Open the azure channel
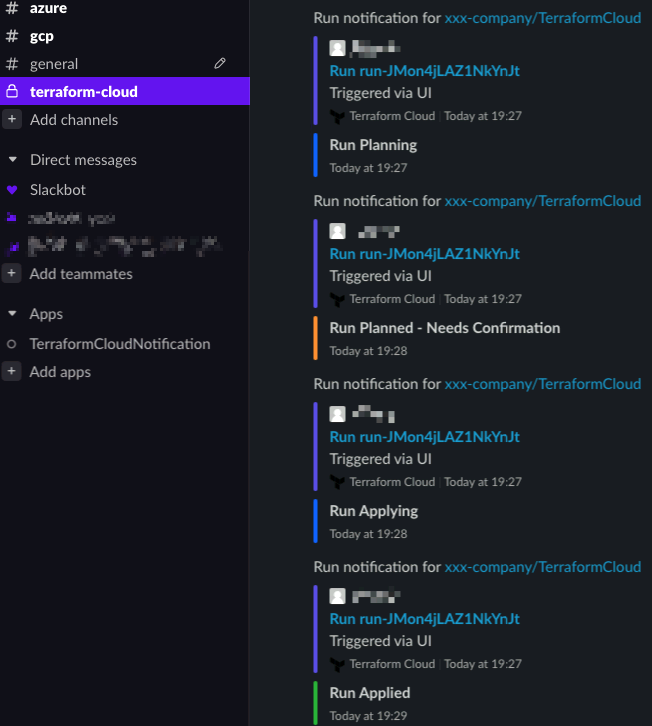 coord(48,8)
